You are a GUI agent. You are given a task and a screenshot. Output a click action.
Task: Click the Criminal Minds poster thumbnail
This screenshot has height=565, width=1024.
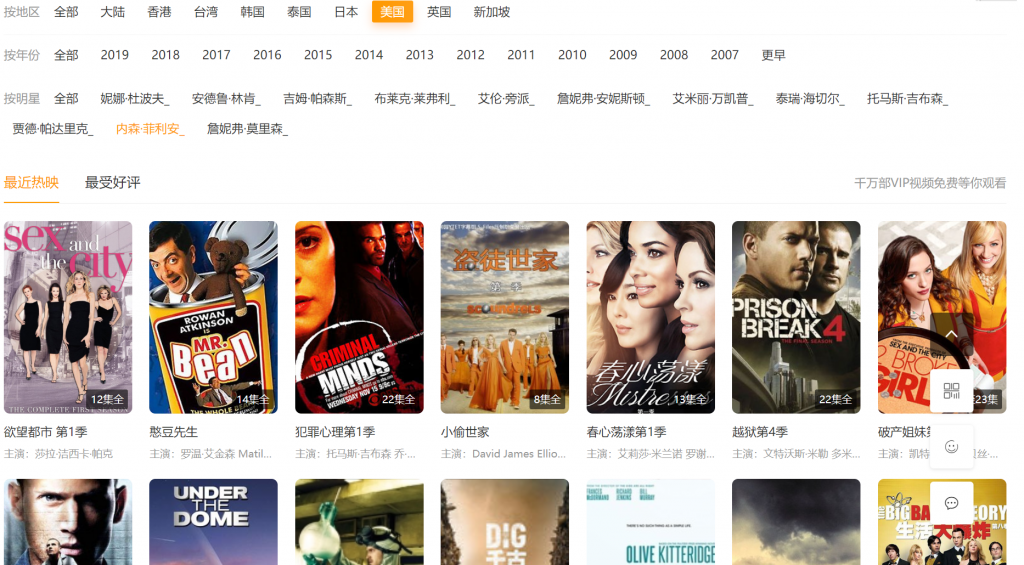[x=359, y=317]
